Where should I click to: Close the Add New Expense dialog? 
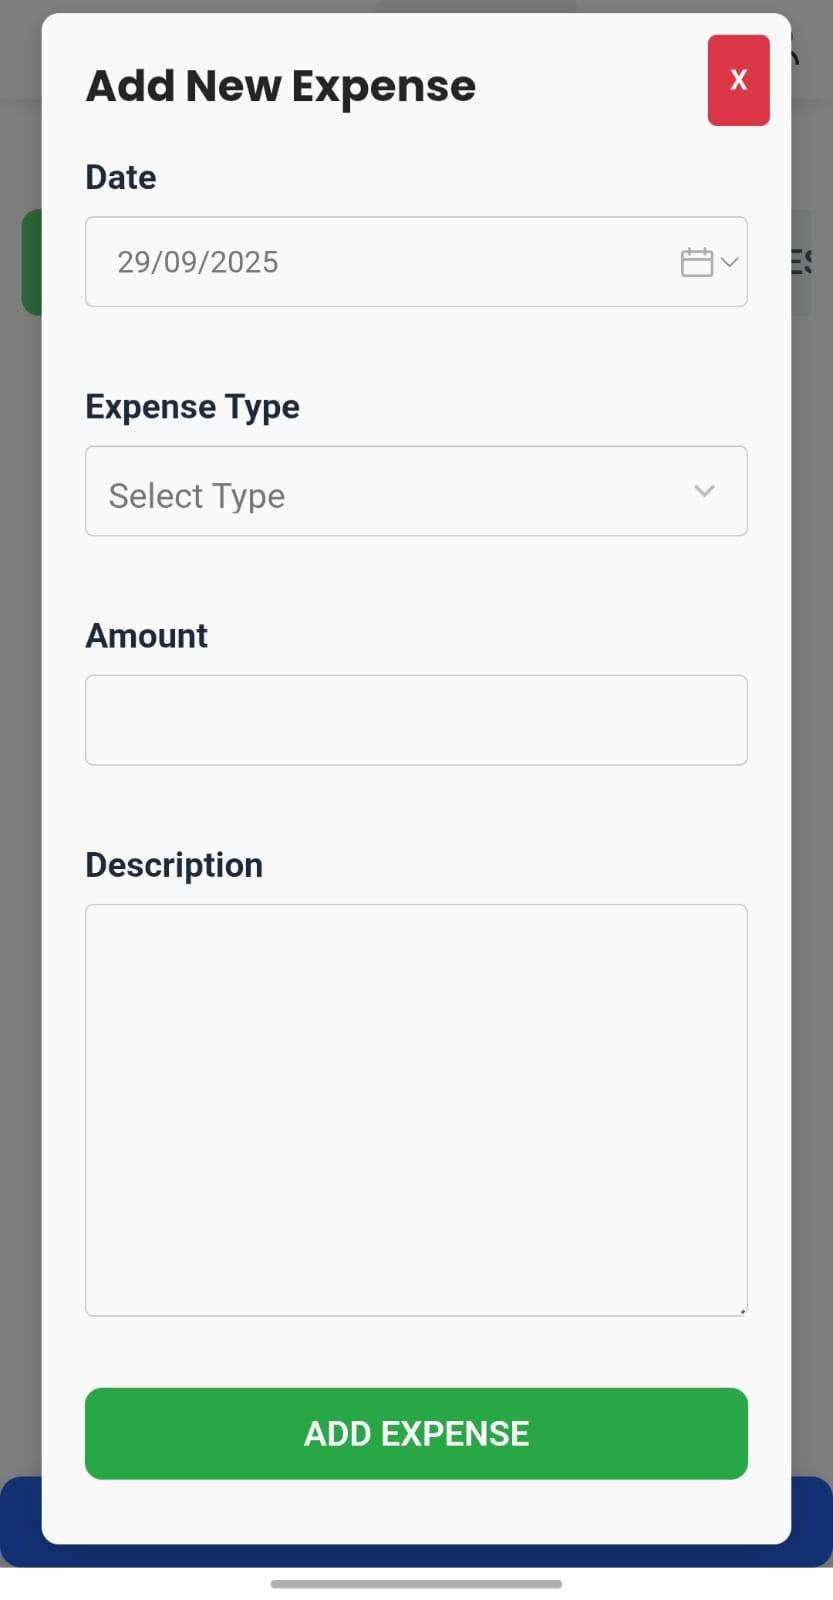(738, 79)
